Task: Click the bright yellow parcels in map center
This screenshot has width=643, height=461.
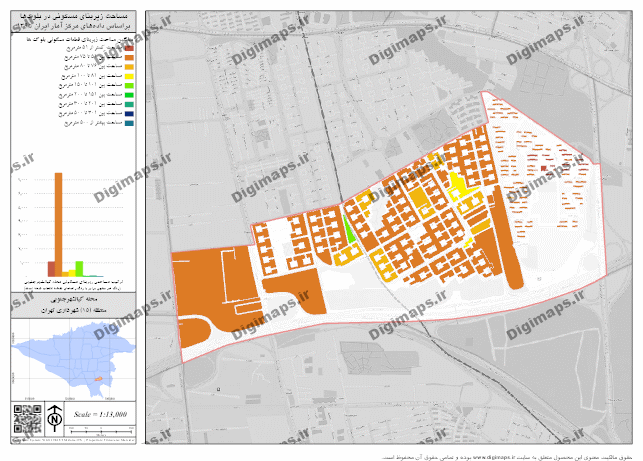Action: pyautogui.click(x=457, y=185)
